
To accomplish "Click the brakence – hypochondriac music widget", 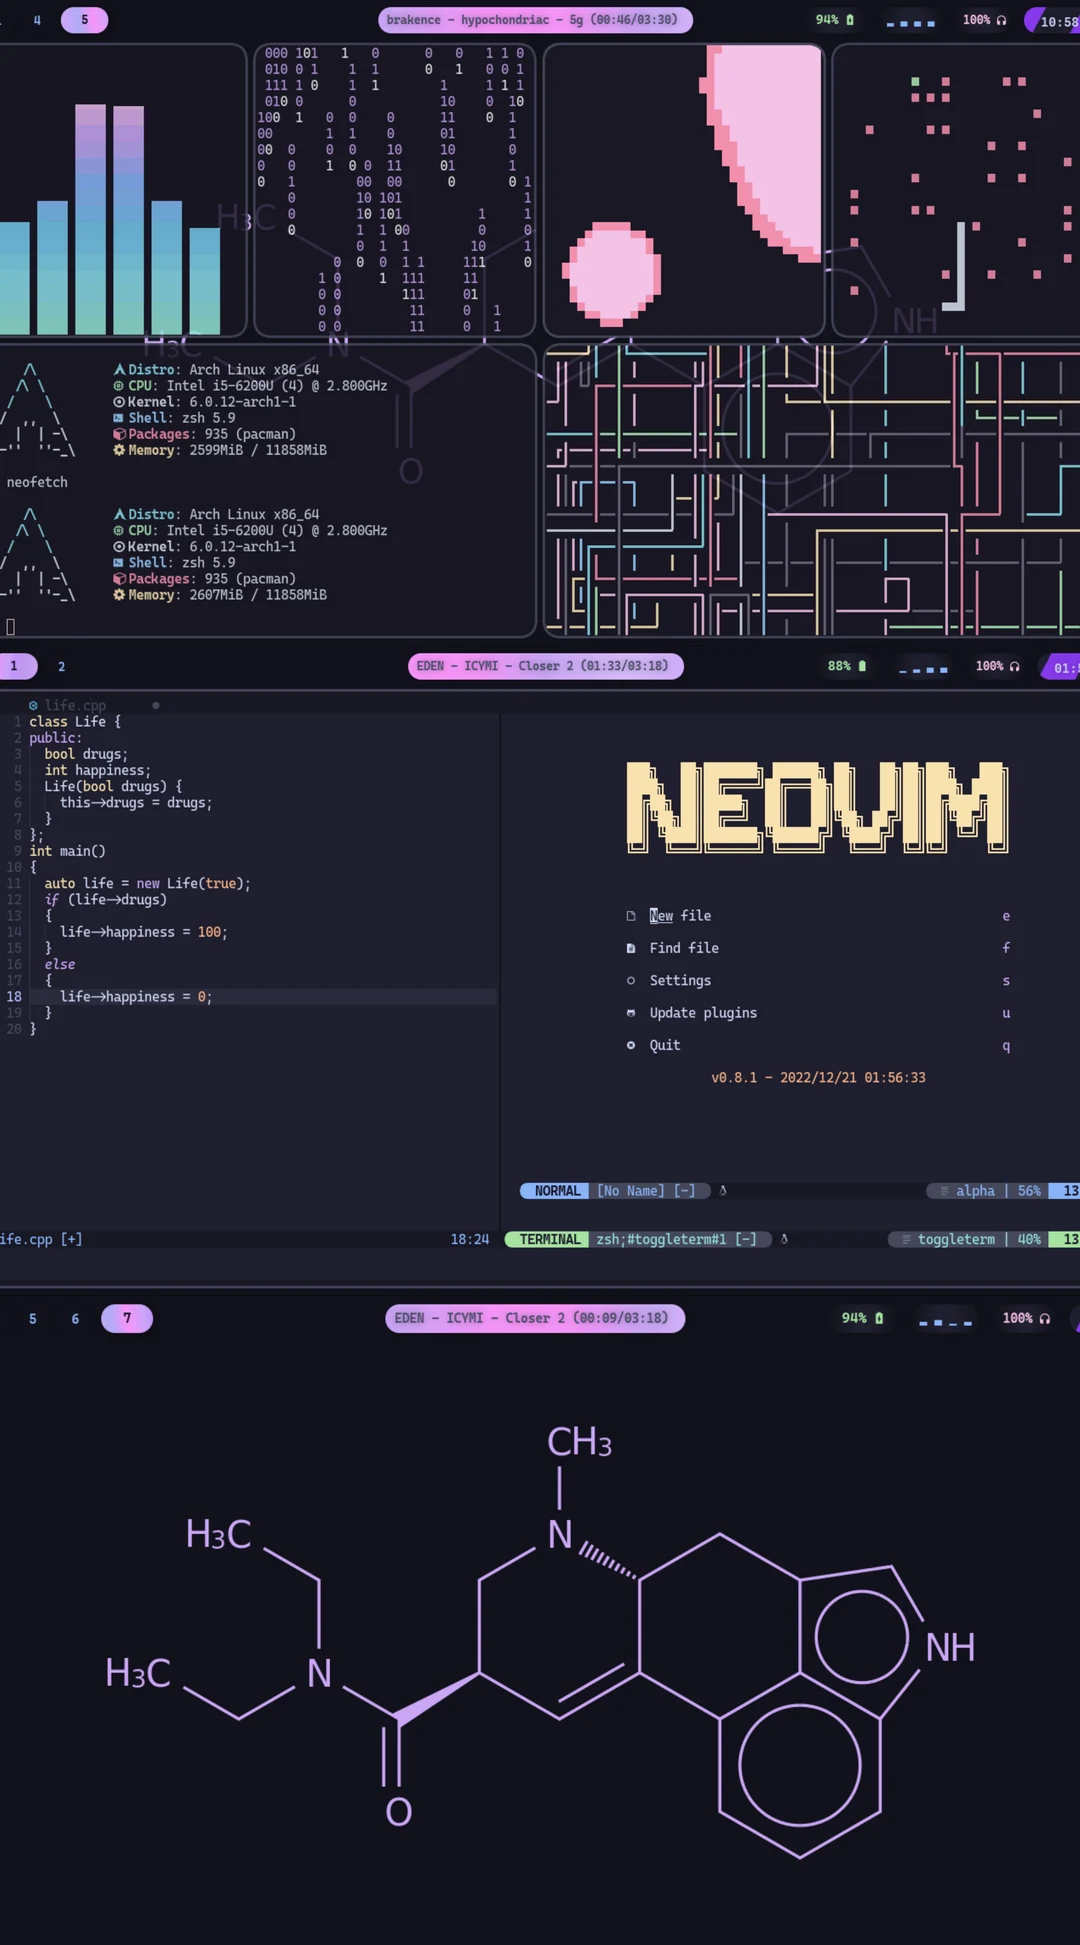I will coord(534,20).
